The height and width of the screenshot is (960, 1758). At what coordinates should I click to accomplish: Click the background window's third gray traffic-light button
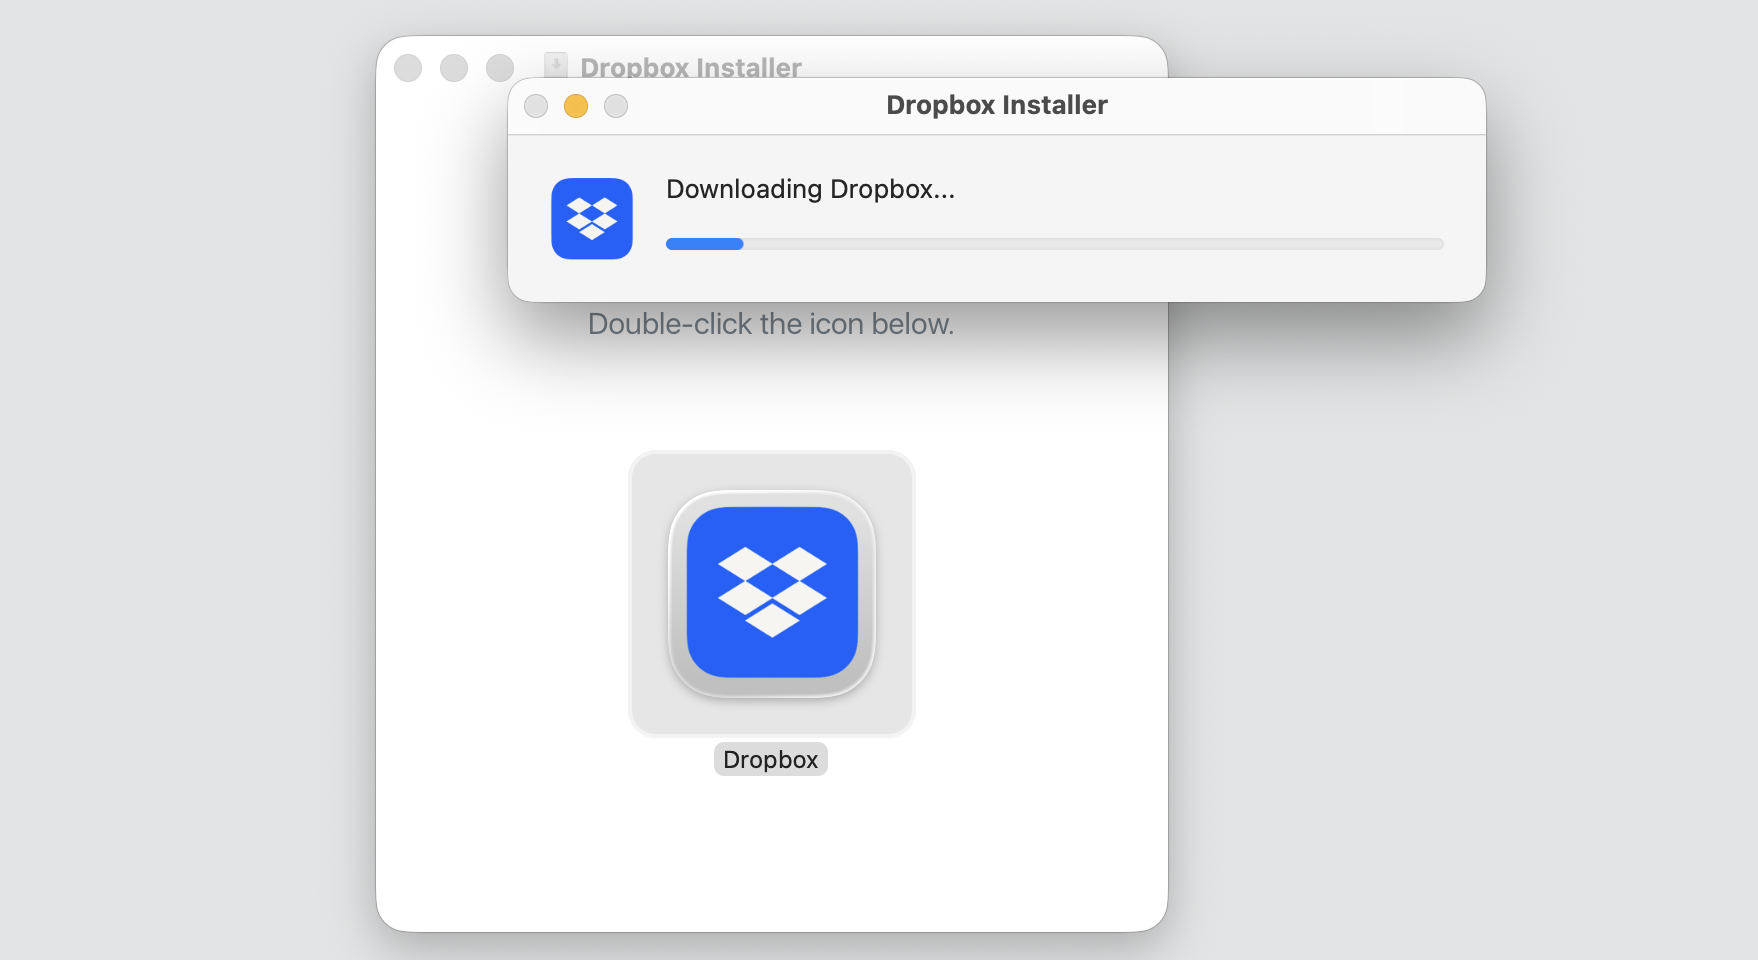click(500, 68)
